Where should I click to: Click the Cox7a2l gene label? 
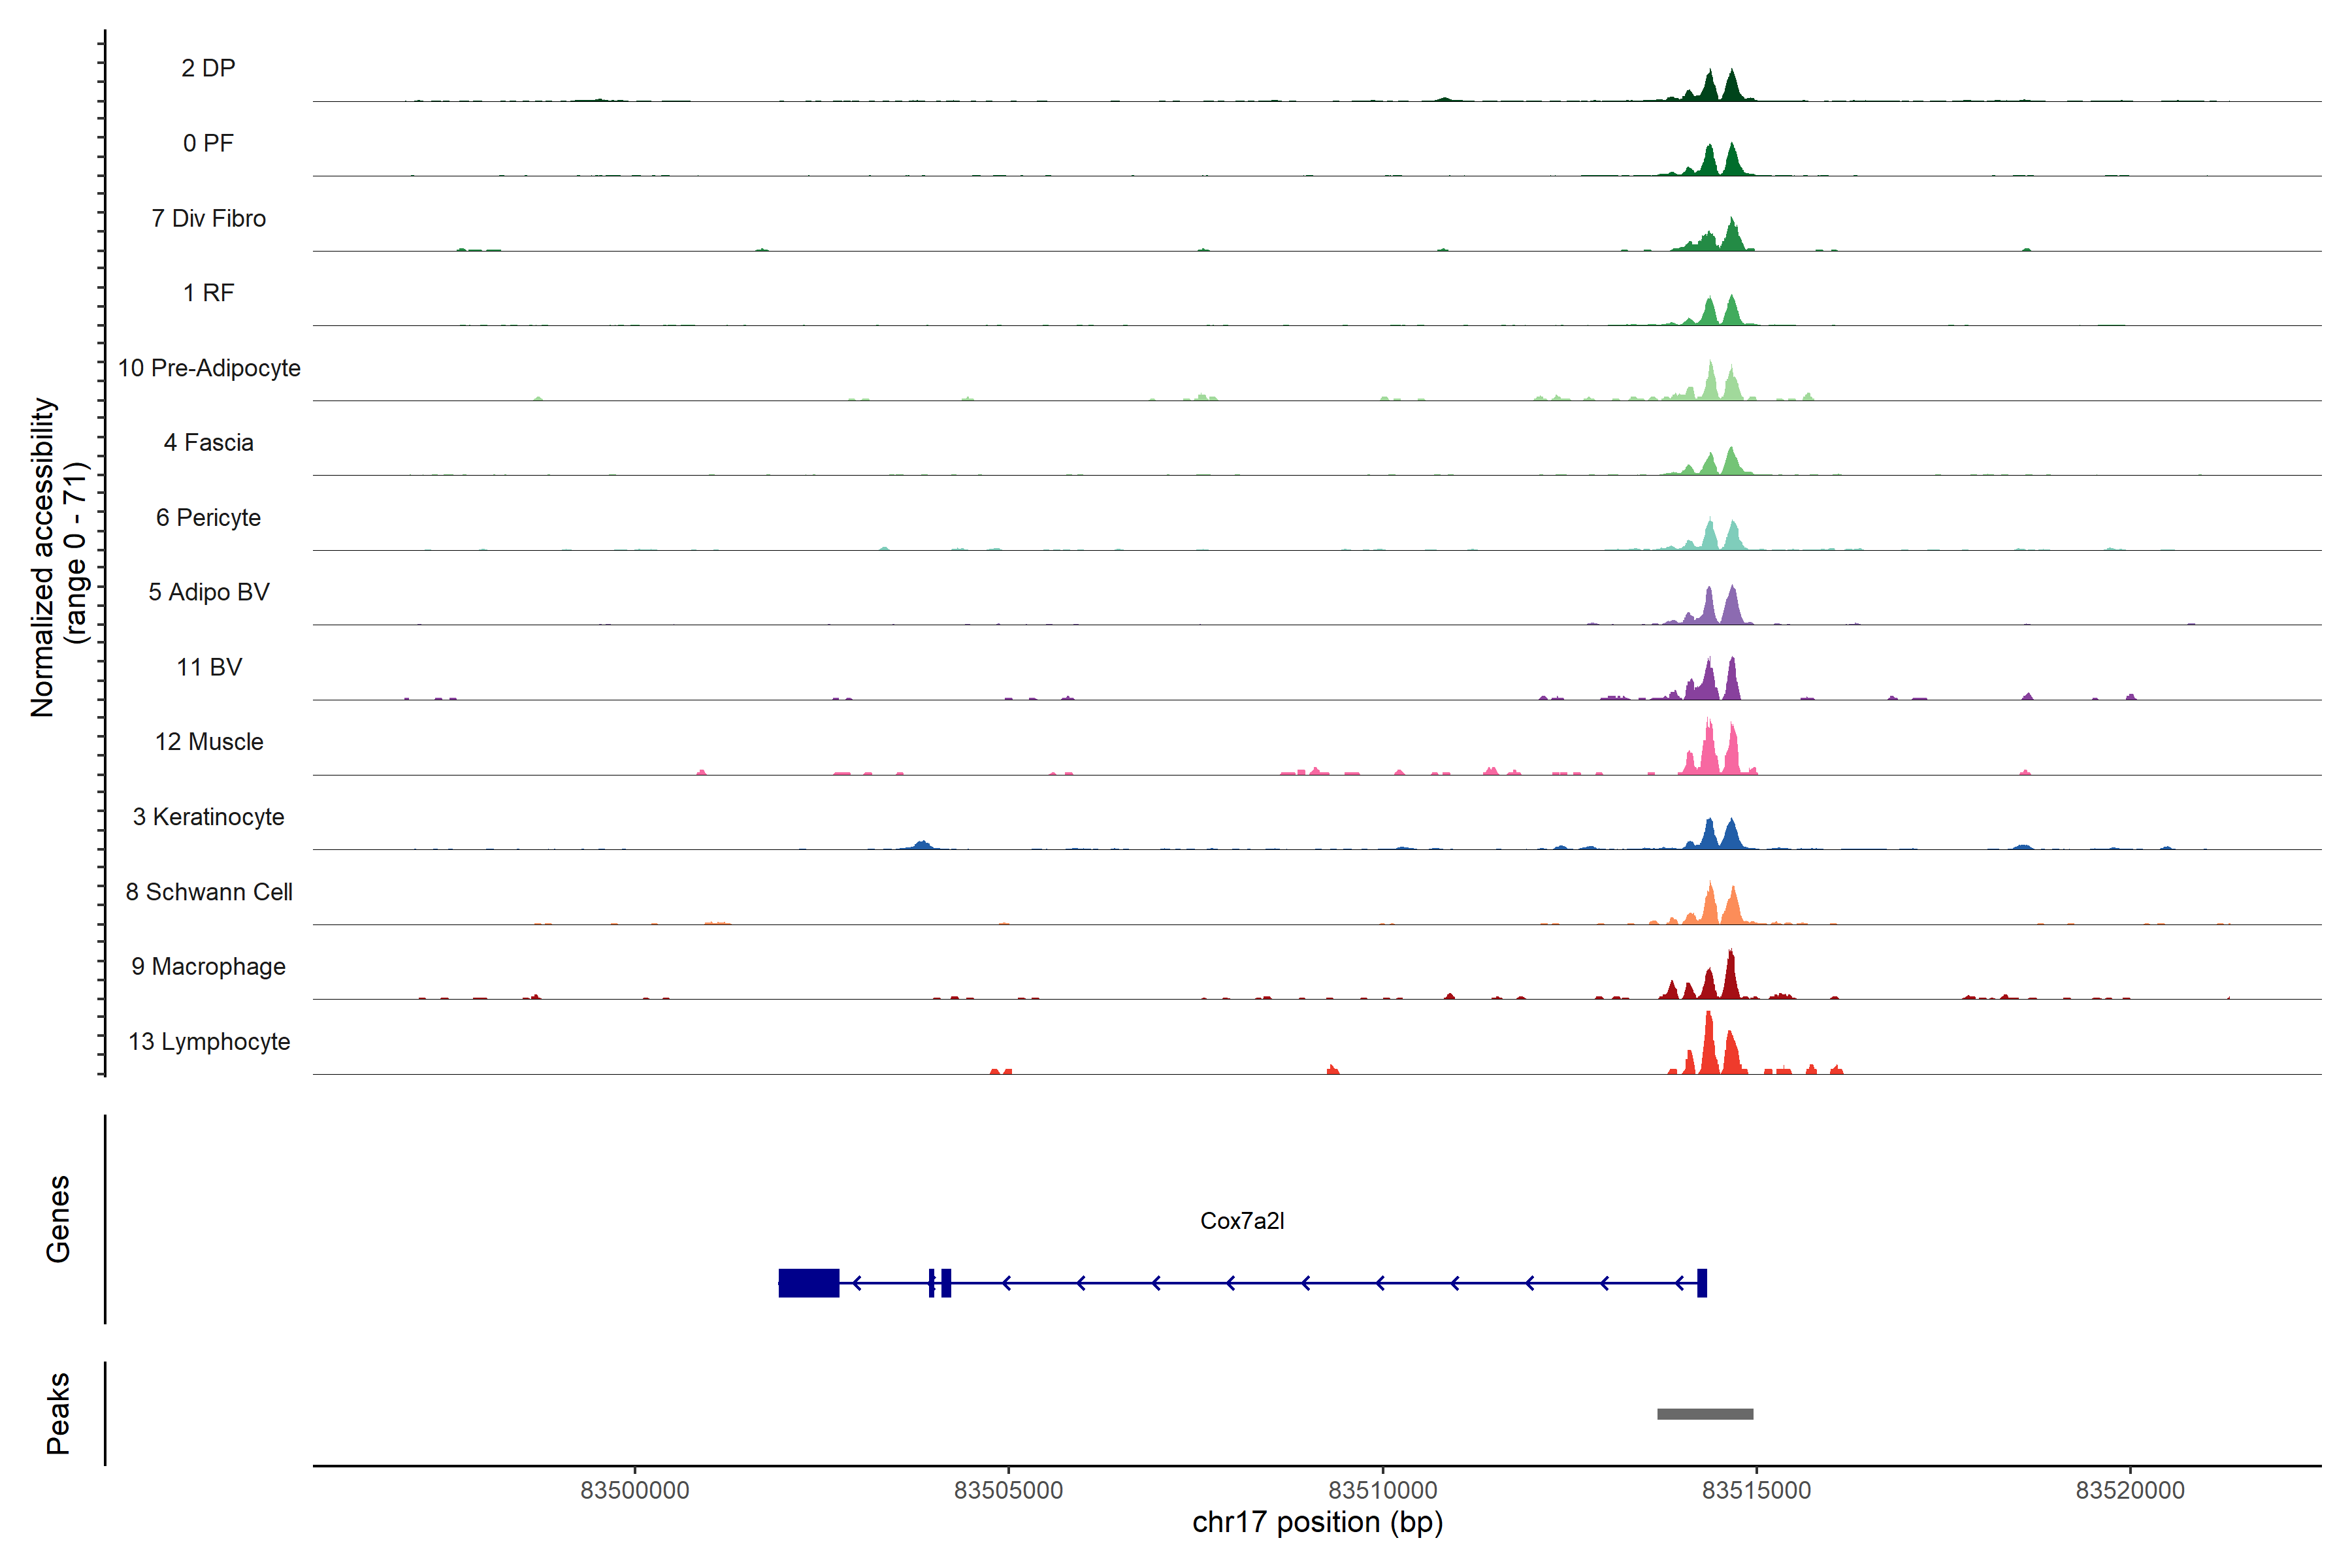(x=1241, y=1221)
